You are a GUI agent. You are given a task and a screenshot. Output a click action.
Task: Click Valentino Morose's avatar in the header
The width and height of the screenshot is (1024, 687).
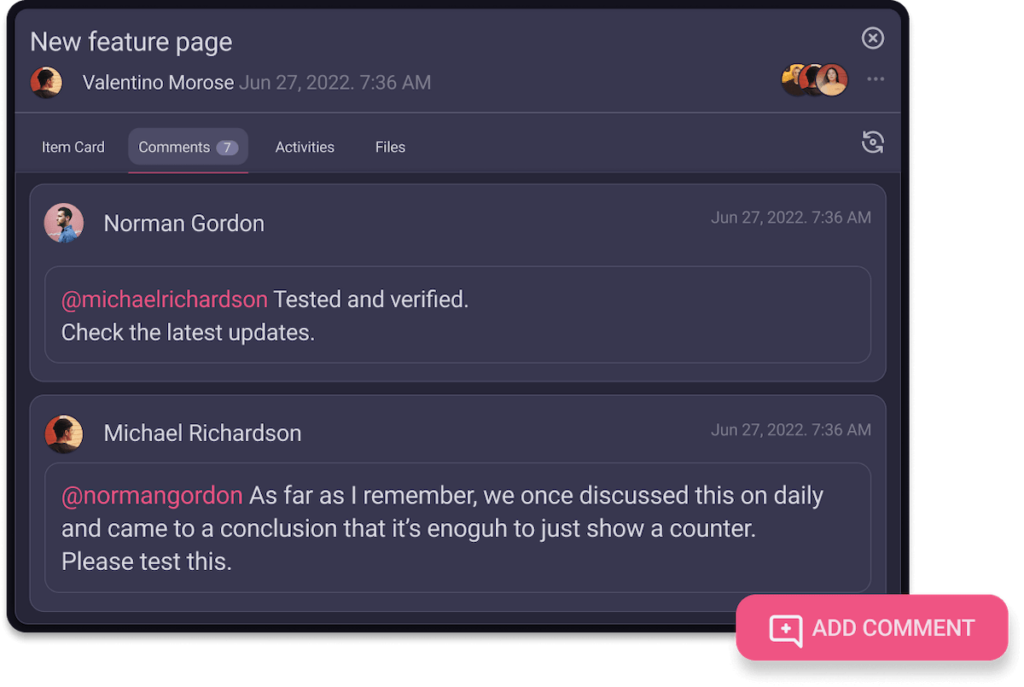point(46,82)
